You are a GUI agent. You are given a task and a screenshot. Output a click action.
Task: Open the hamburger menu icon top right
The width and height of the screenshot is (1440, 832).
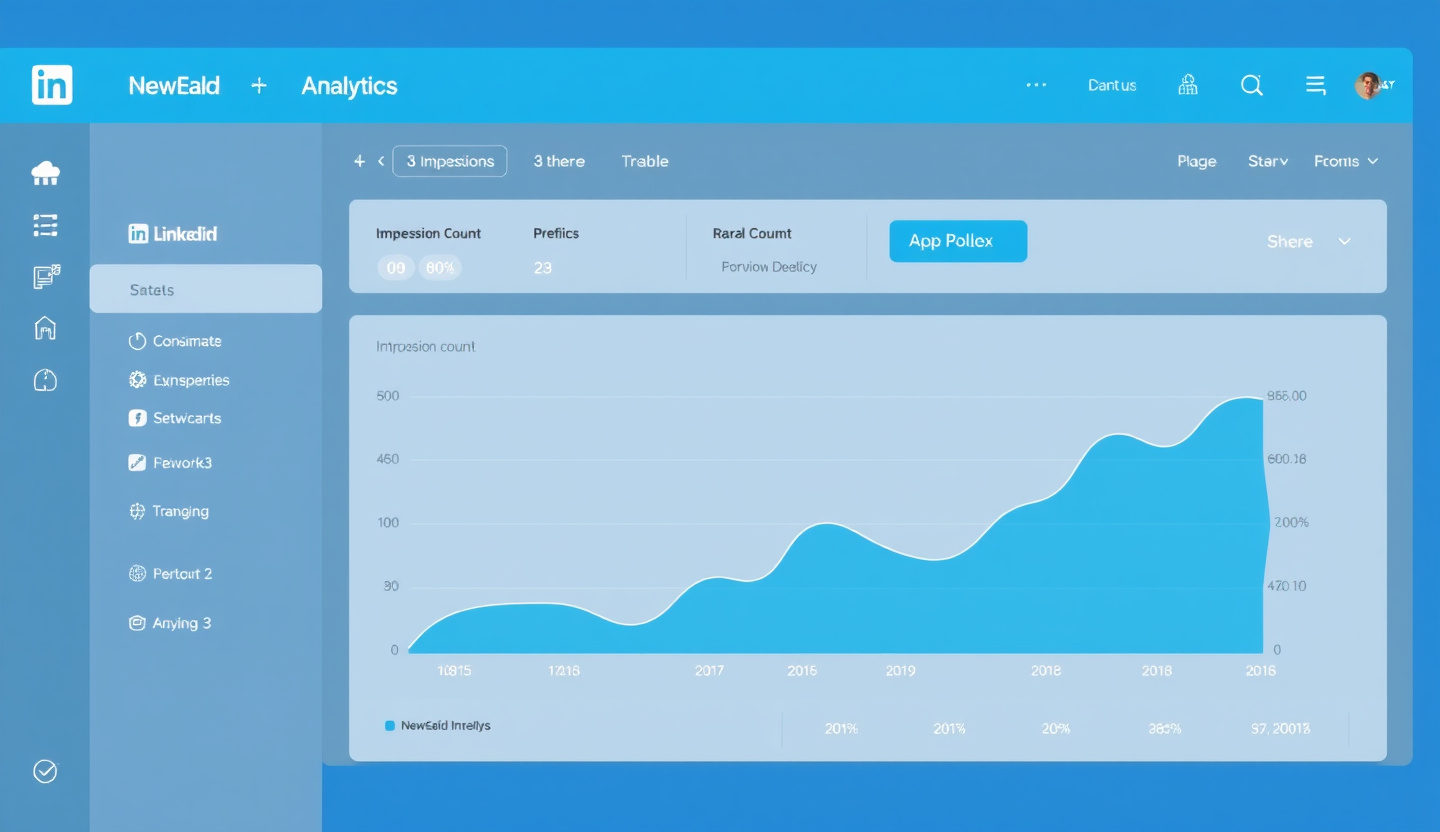(1315, 85)
